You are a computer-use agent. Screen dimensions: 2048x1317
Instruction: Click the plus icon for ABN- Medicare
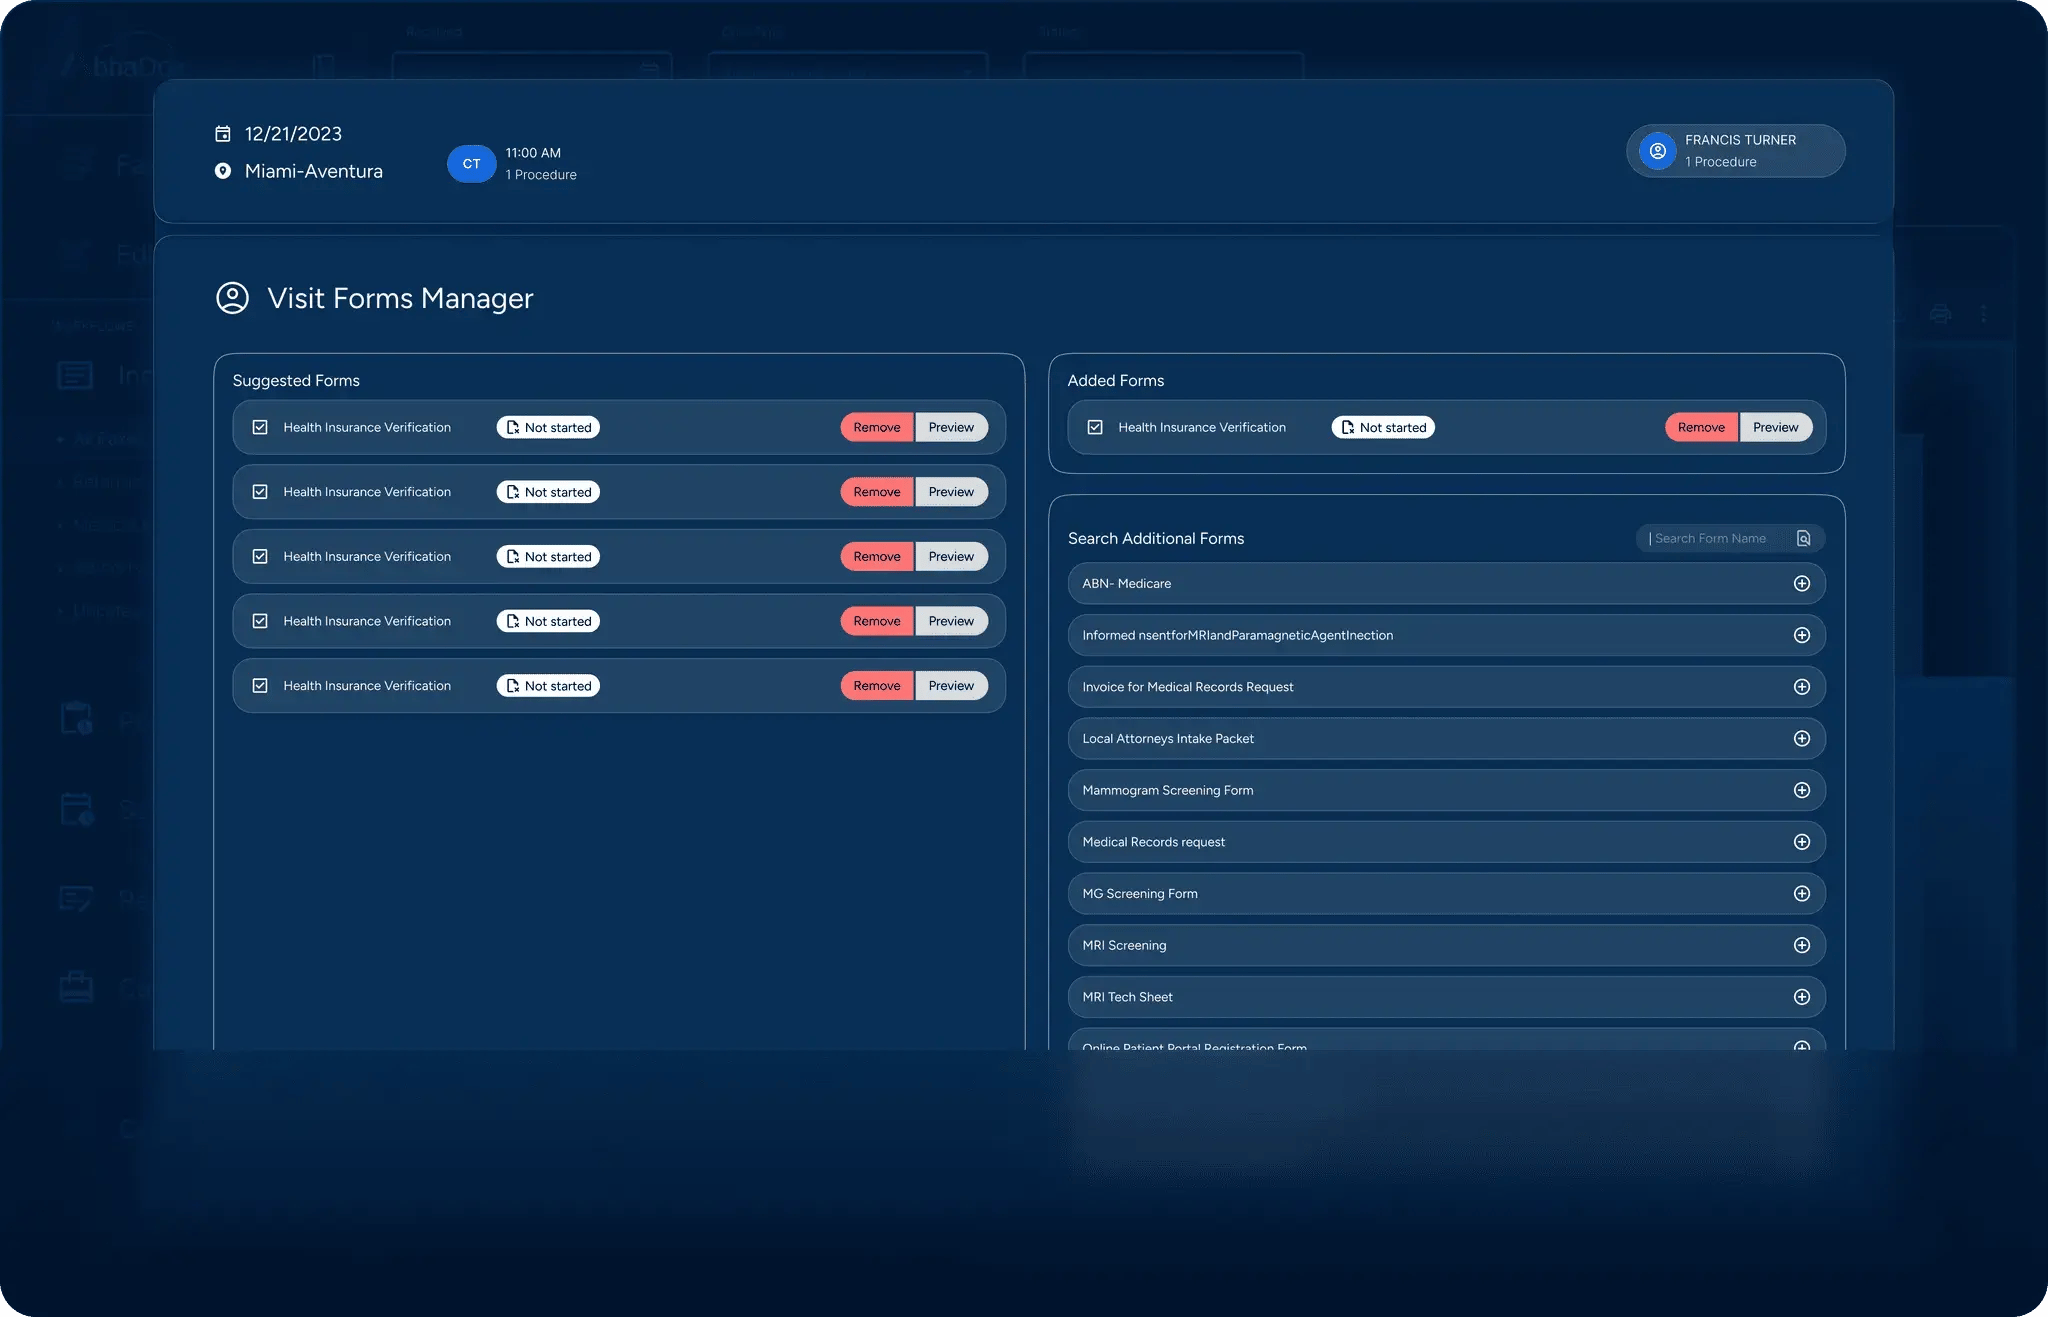coord(1801,583)
